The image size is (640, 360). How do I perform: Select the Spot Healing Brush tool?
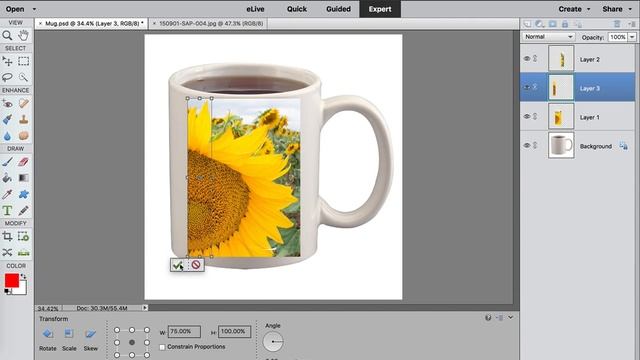pyautogui.click(x=24, y=103)
